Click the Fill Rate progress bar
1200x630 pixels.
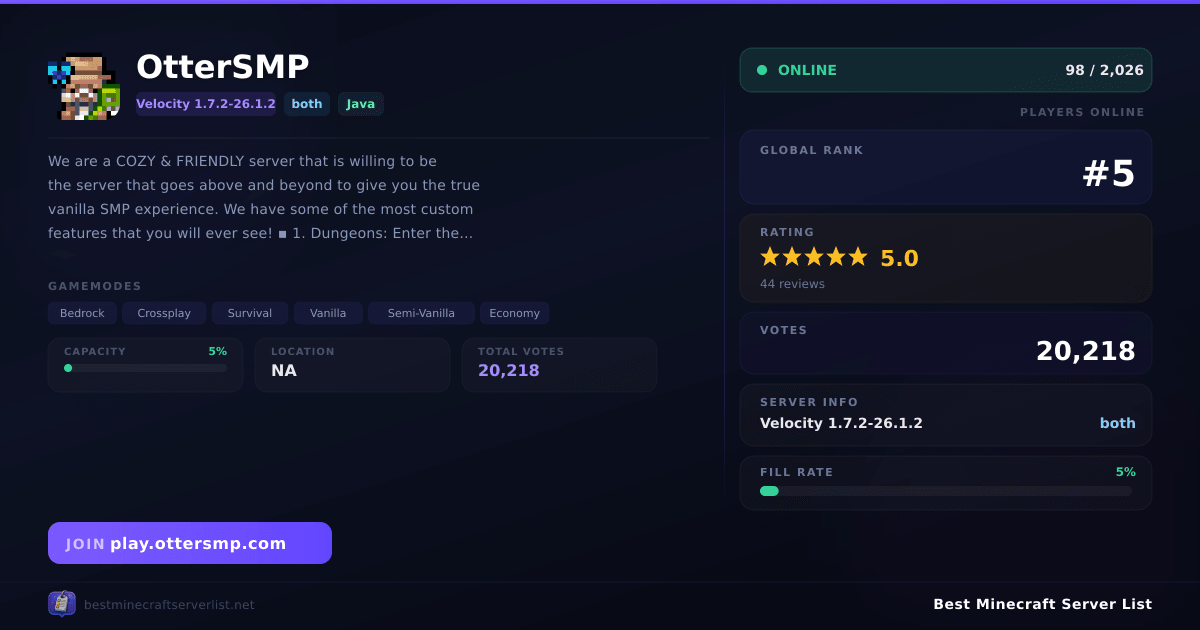click(x=946, y=491)
